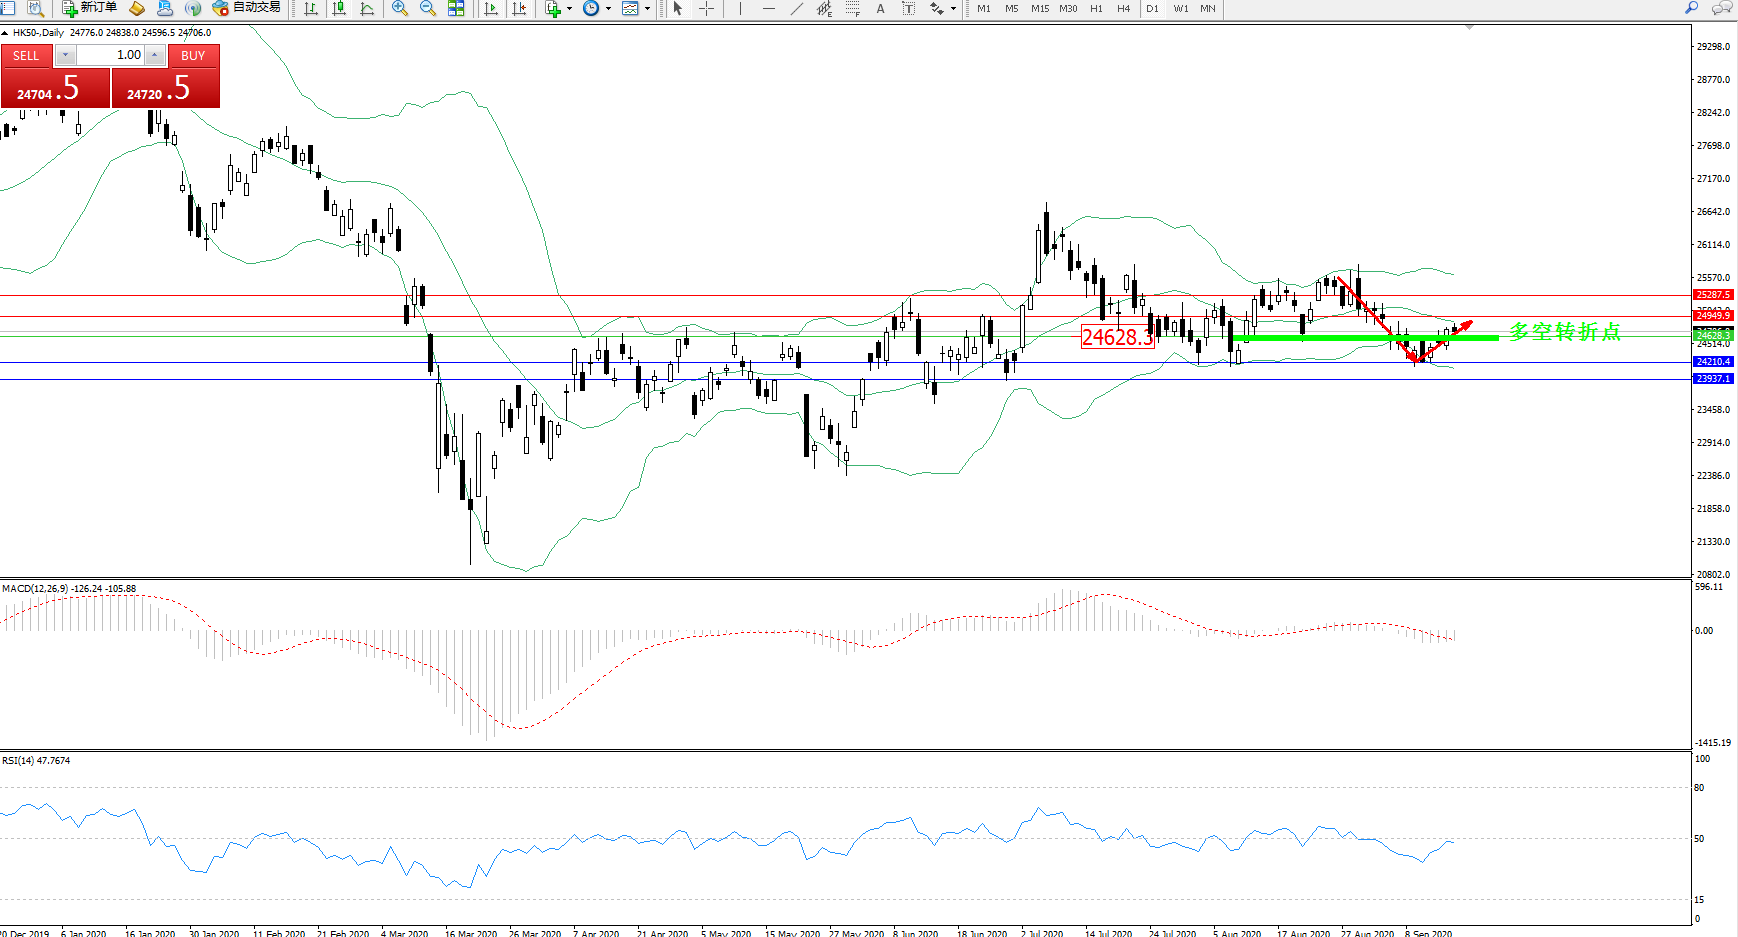Toggle AutoTrading (自动交易) button
This screenshot has width=1738, height=937.
tap(246, 8)
